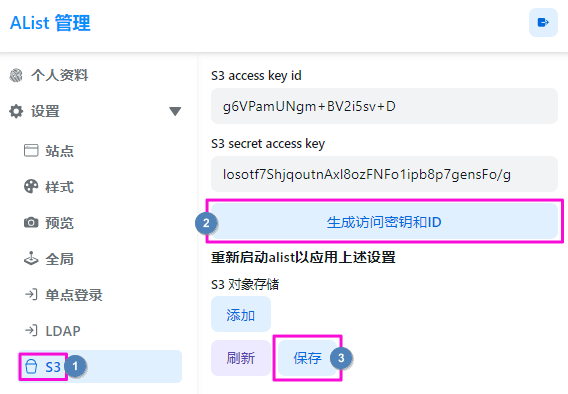The height and width of the screenshot is (394, 568).
Task: Click the camera icon next to 预览
Action: coord(31,222)
